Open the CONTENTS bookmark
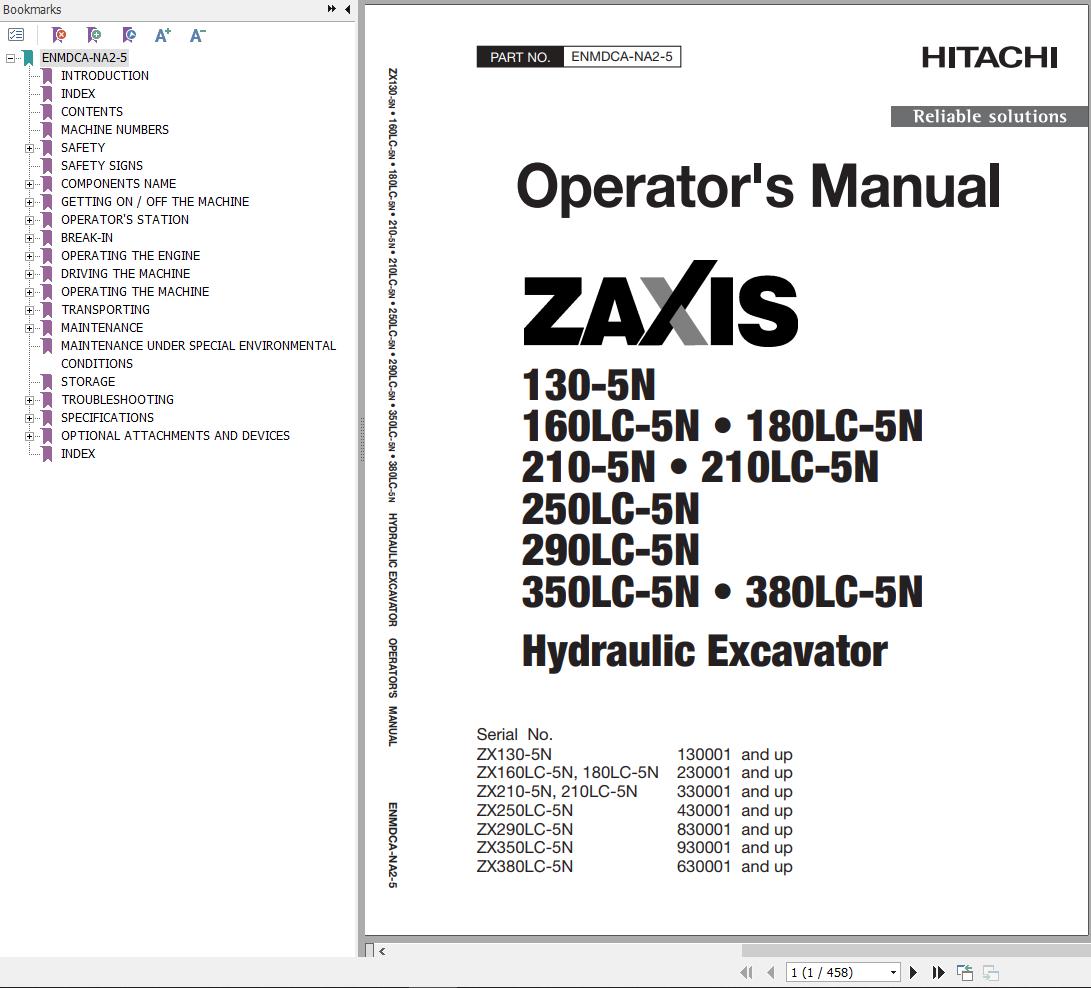This screenshot has height=988, width=1091. click(92, 111)
